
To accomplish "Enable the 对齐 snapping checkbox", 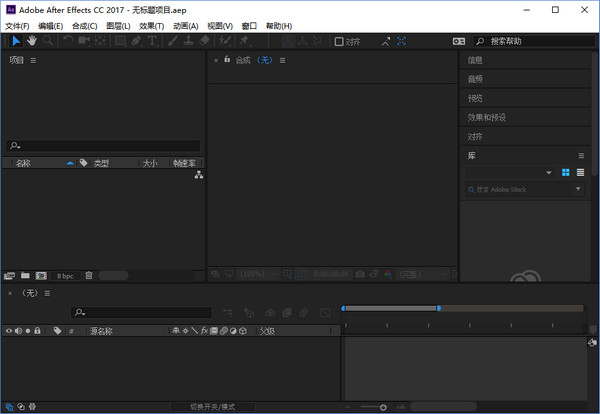I will pyautogui.click(x=340, y=42).
